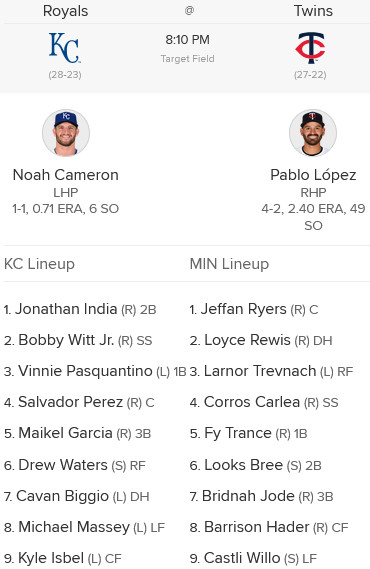Image resolution: width=370 pixels, height=569 pixels.
Task: Open Castli Willo player link
Action: (242, 558)
